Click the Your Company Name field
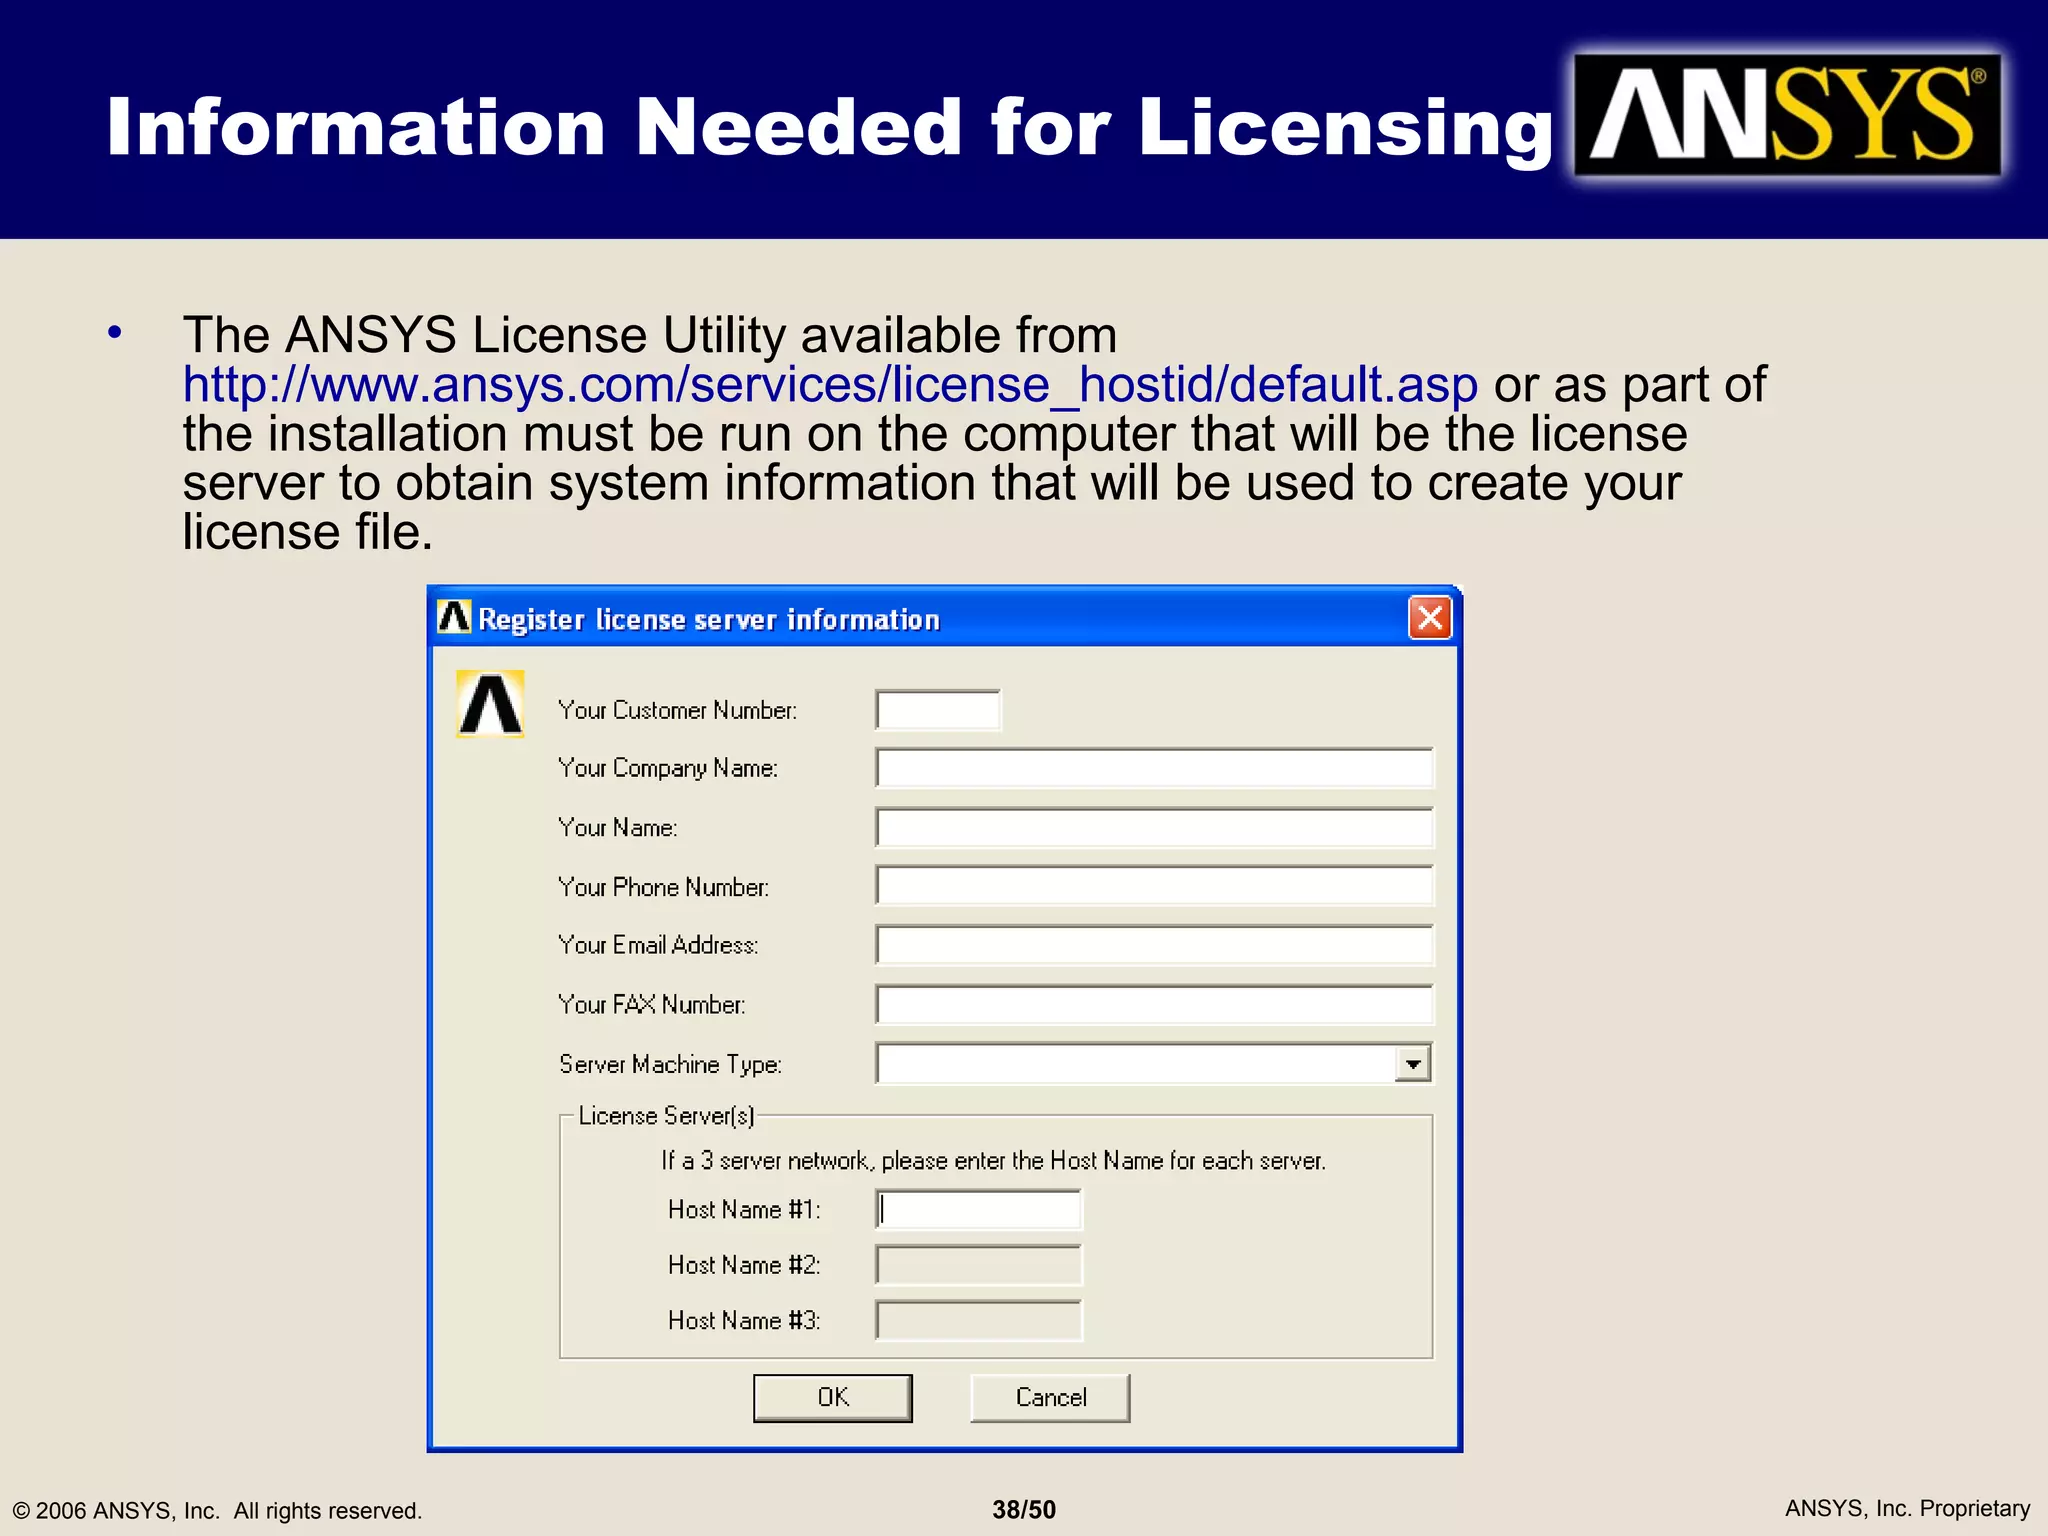The width and height of the screenshot is (2048, 1536). [1155, 768]
